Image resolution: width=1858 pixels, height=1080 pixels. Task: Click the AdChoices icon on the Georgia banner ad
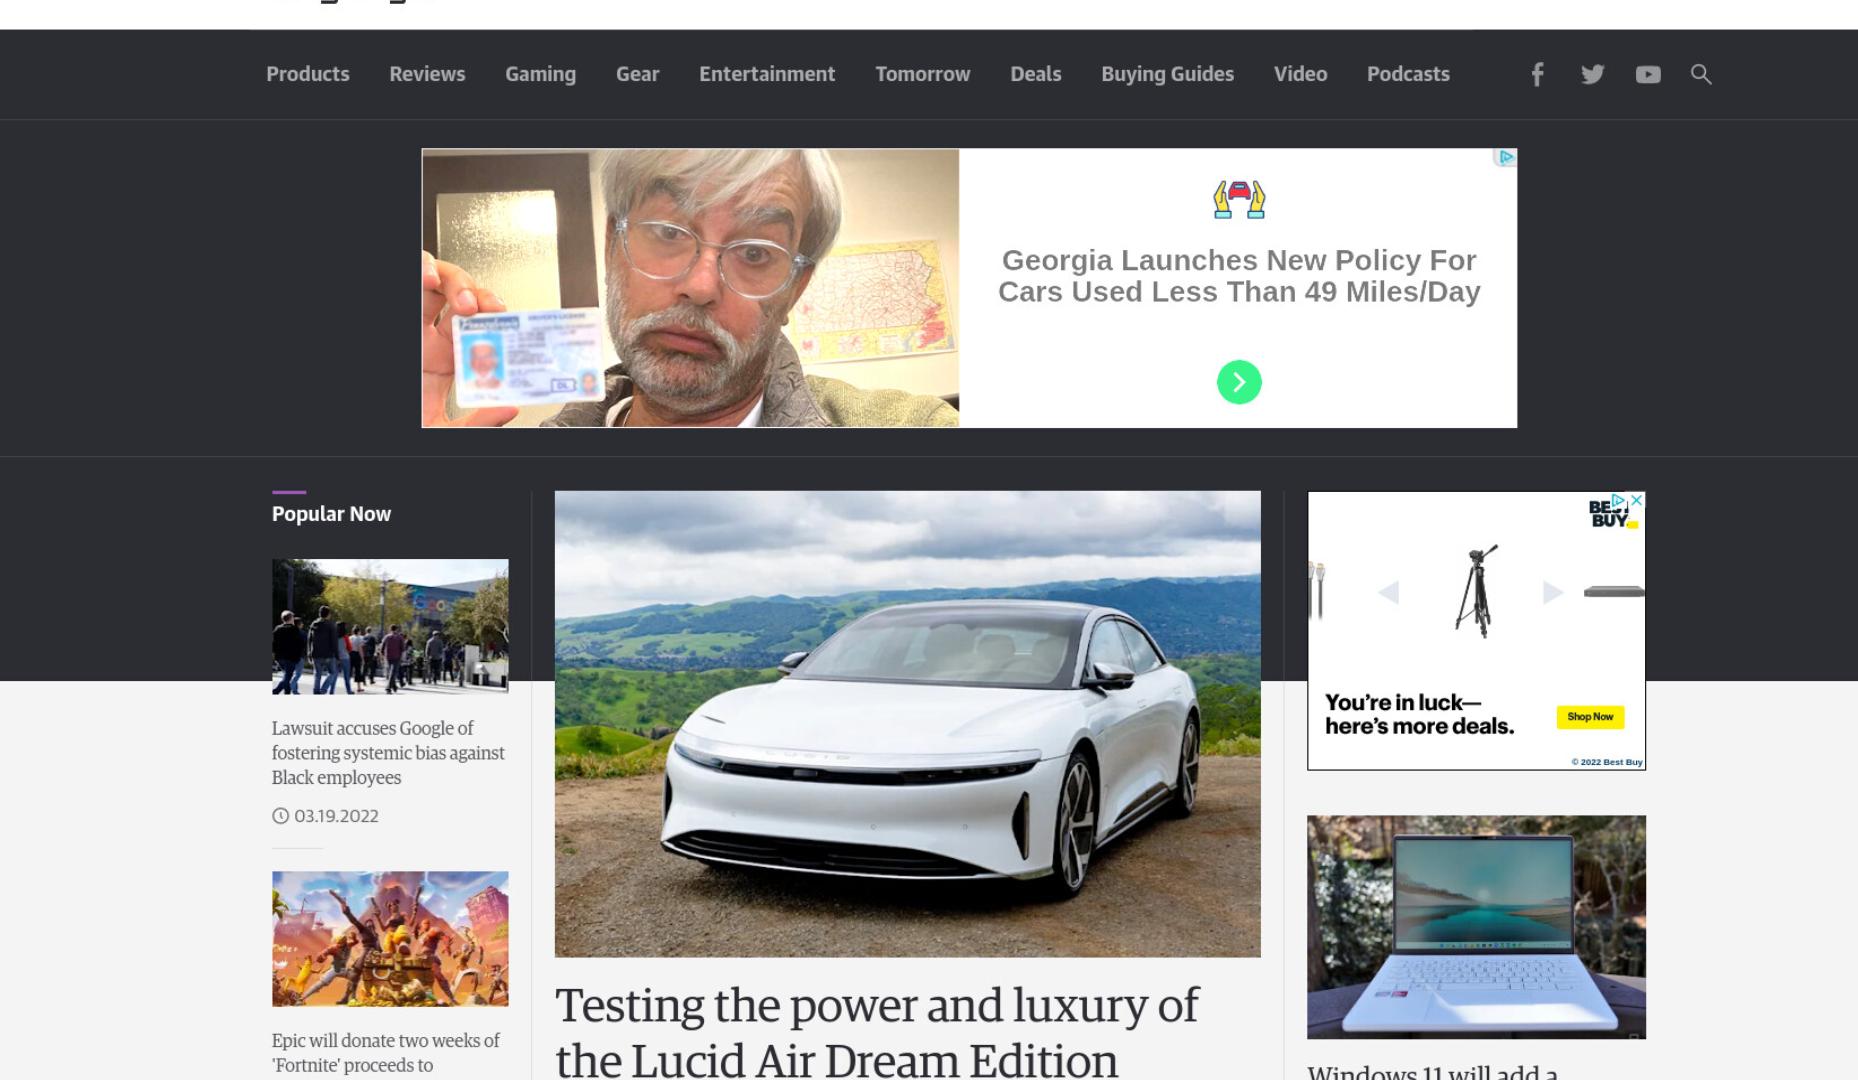pos(1505,157)
